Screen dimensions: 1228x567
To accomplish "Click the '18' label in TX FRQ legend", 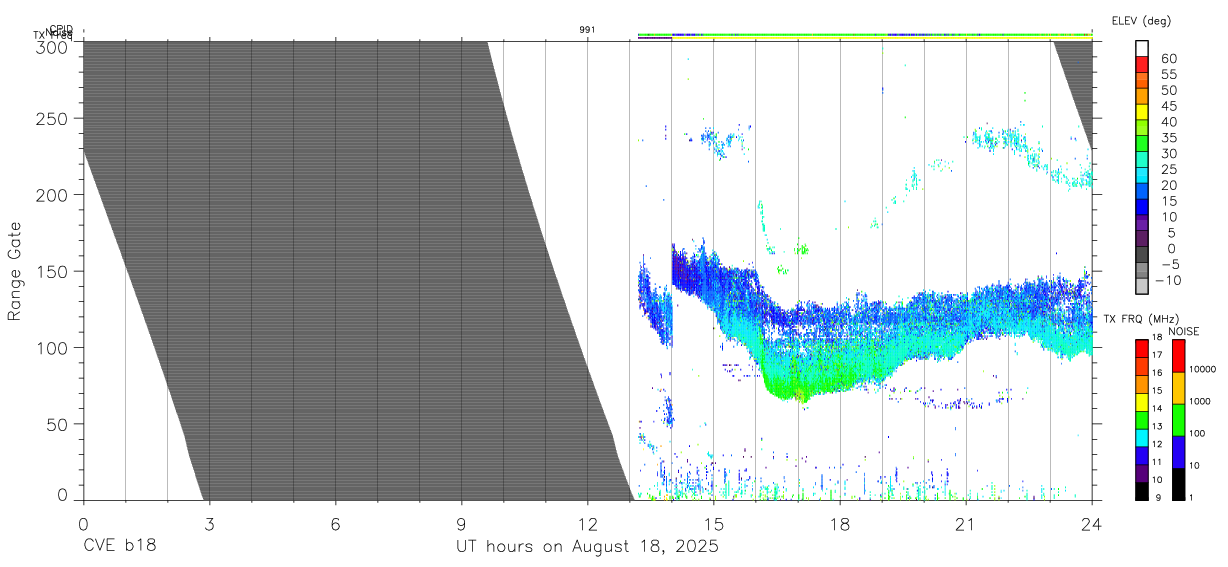I will (1159, 338).
